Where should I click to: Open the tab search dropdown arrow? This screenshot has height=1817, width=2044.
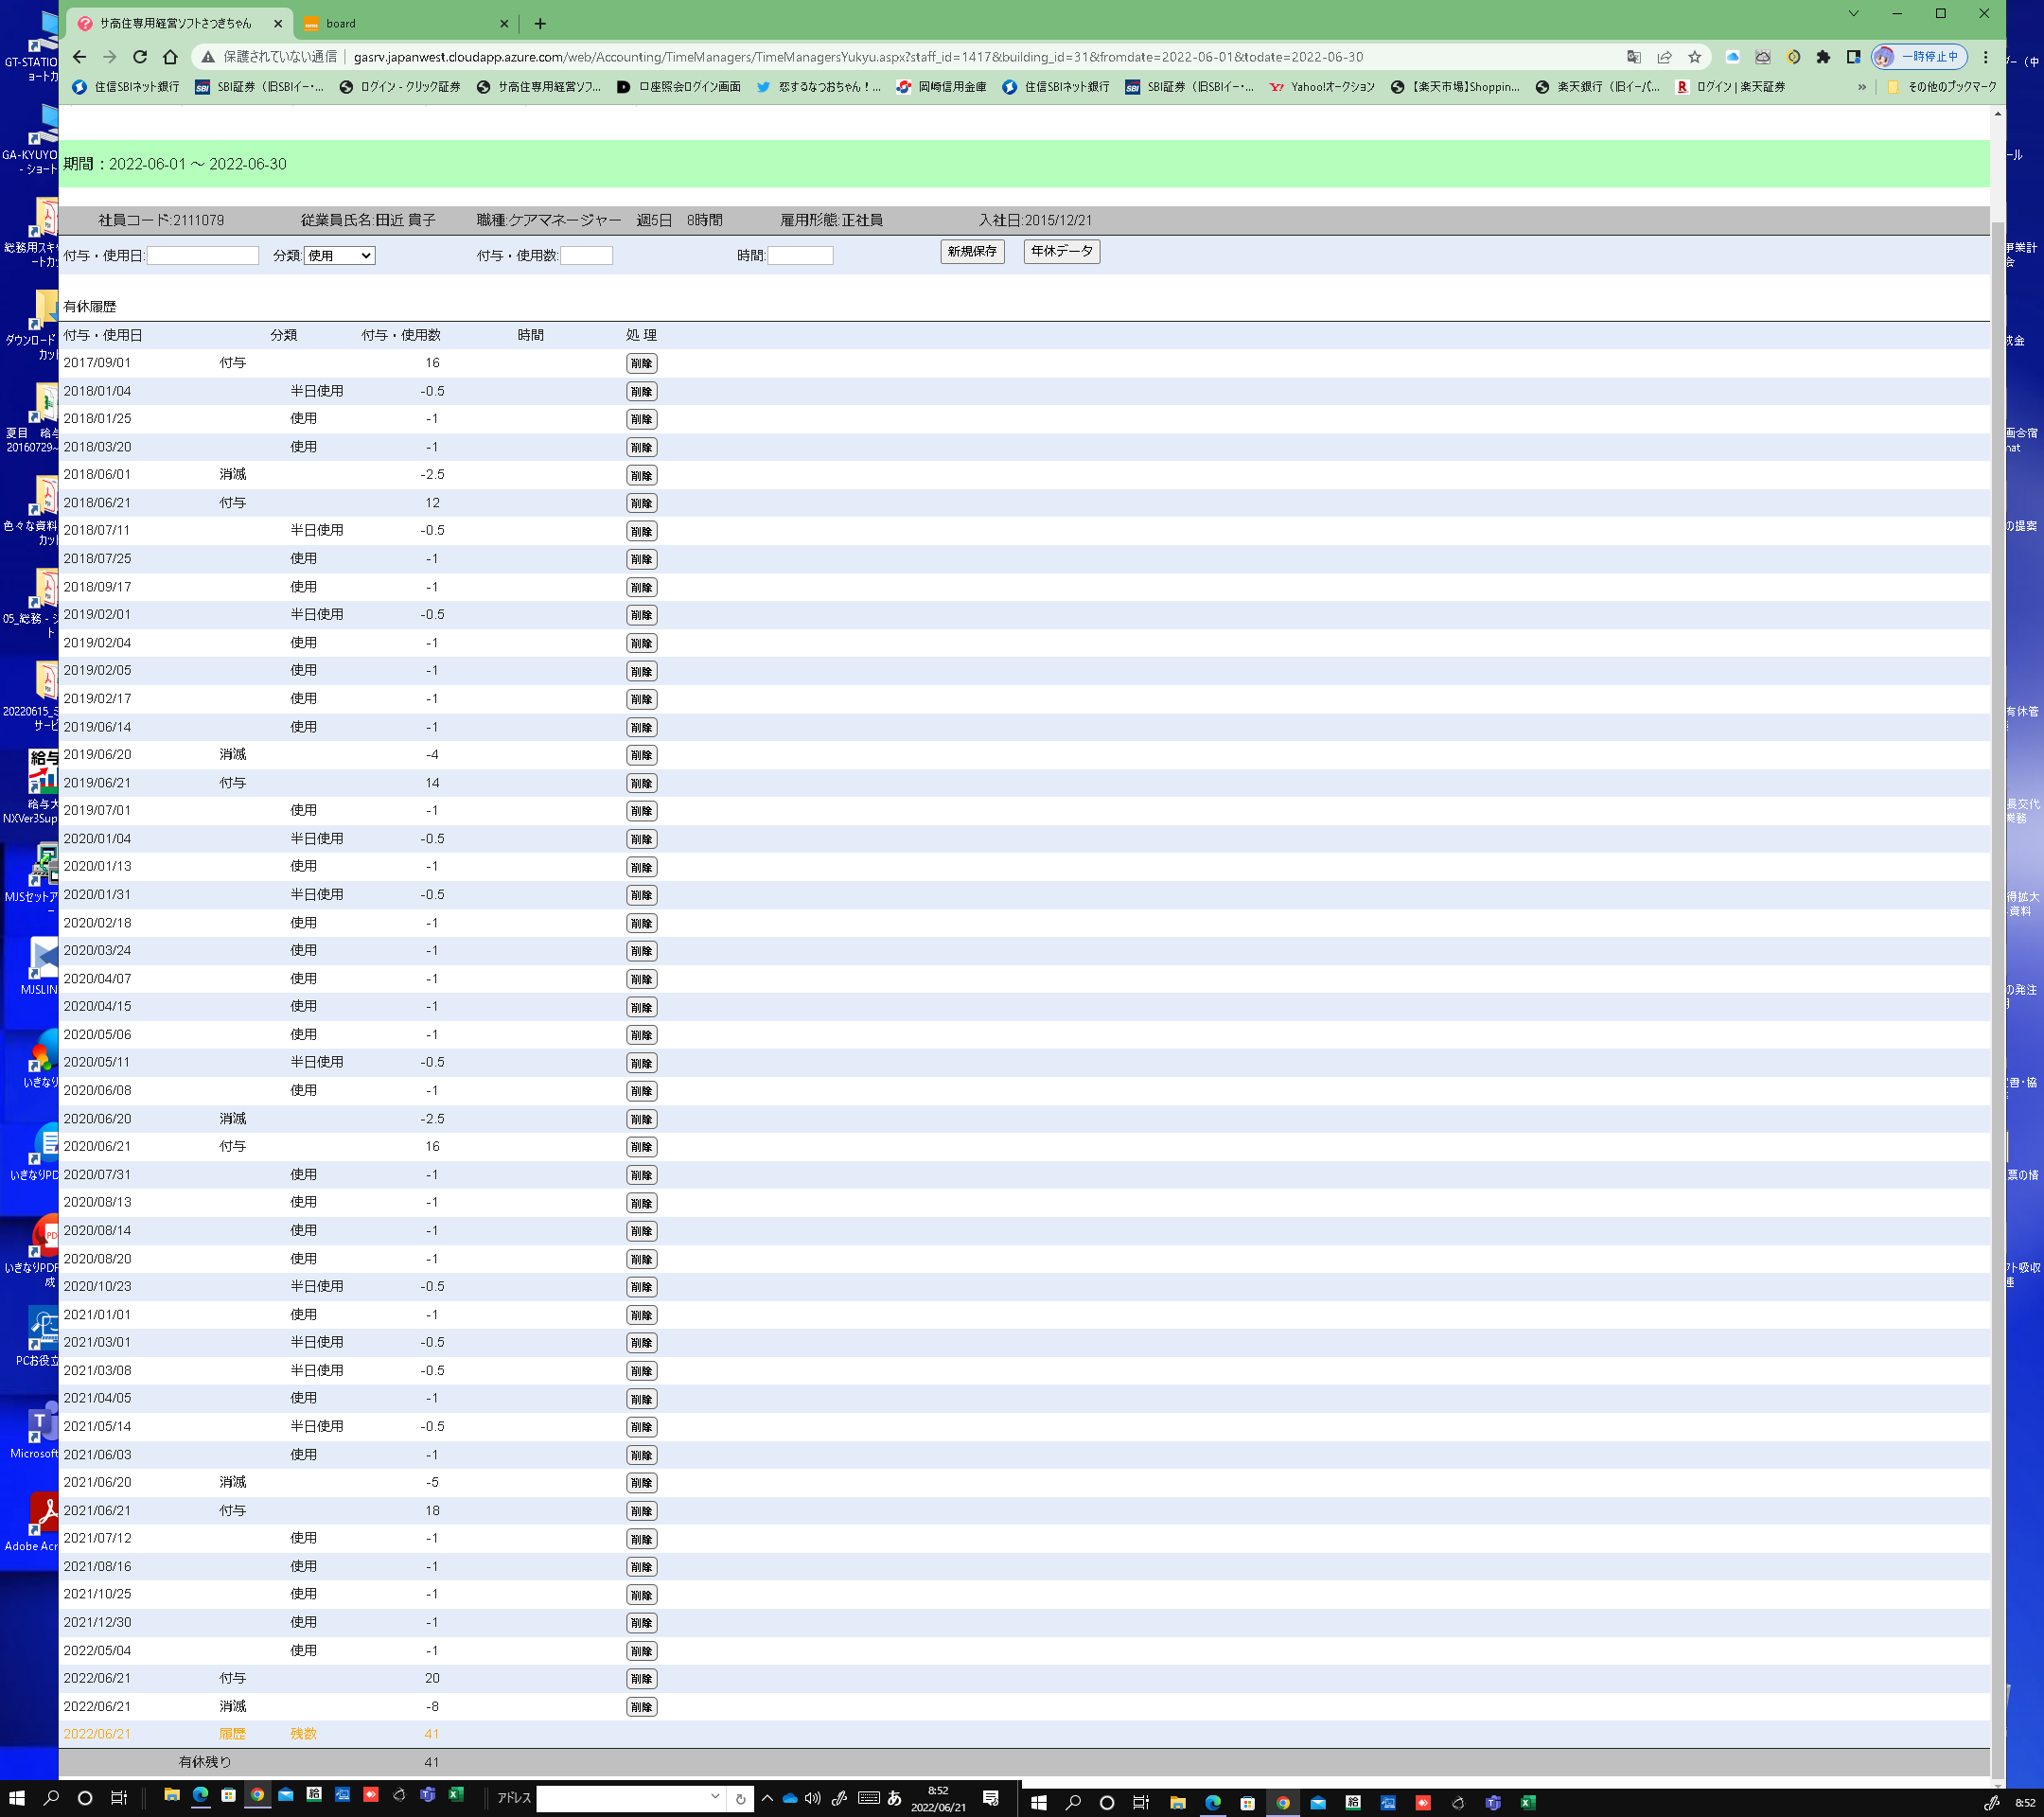click(1853, 14)
